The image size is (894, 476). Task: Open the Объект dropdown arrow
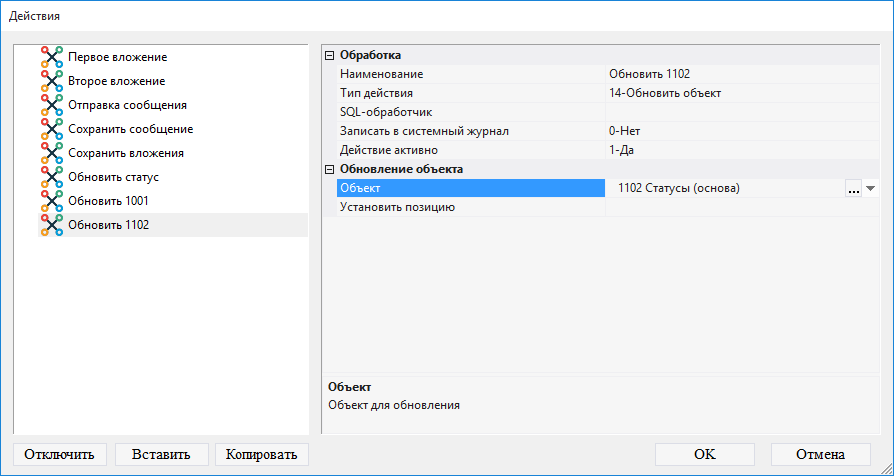coord(870,189)
